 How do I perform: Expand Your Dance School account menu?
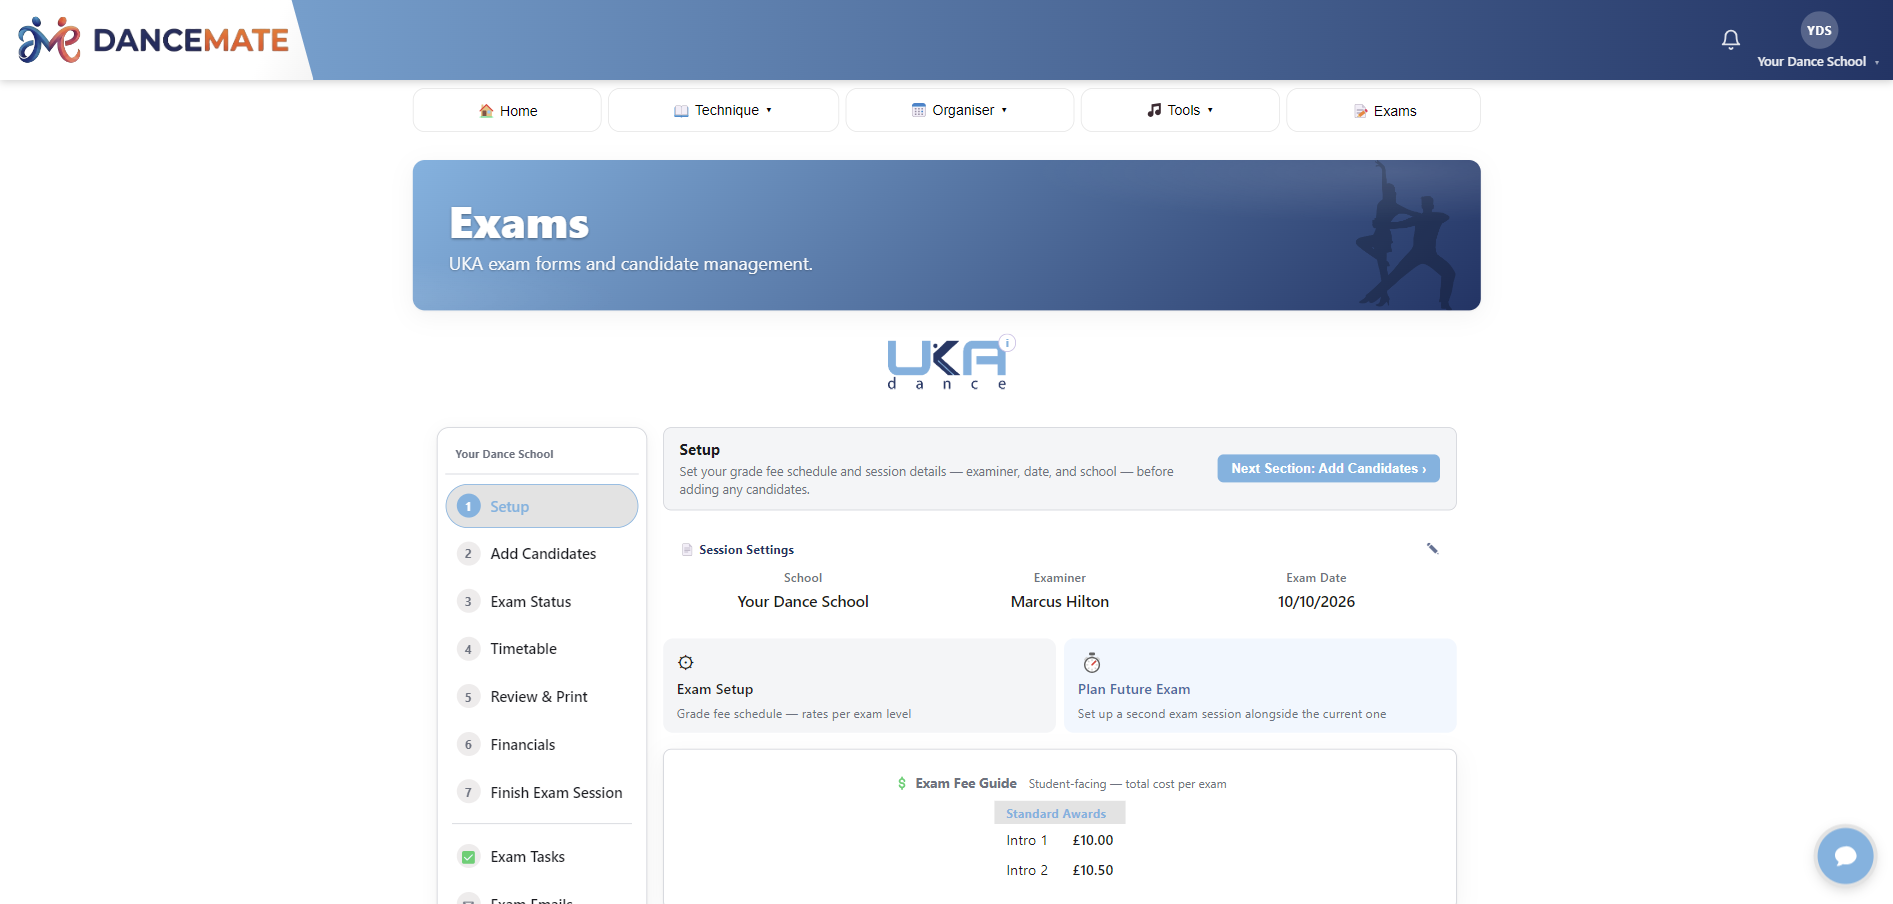(x=1818, y=62)
